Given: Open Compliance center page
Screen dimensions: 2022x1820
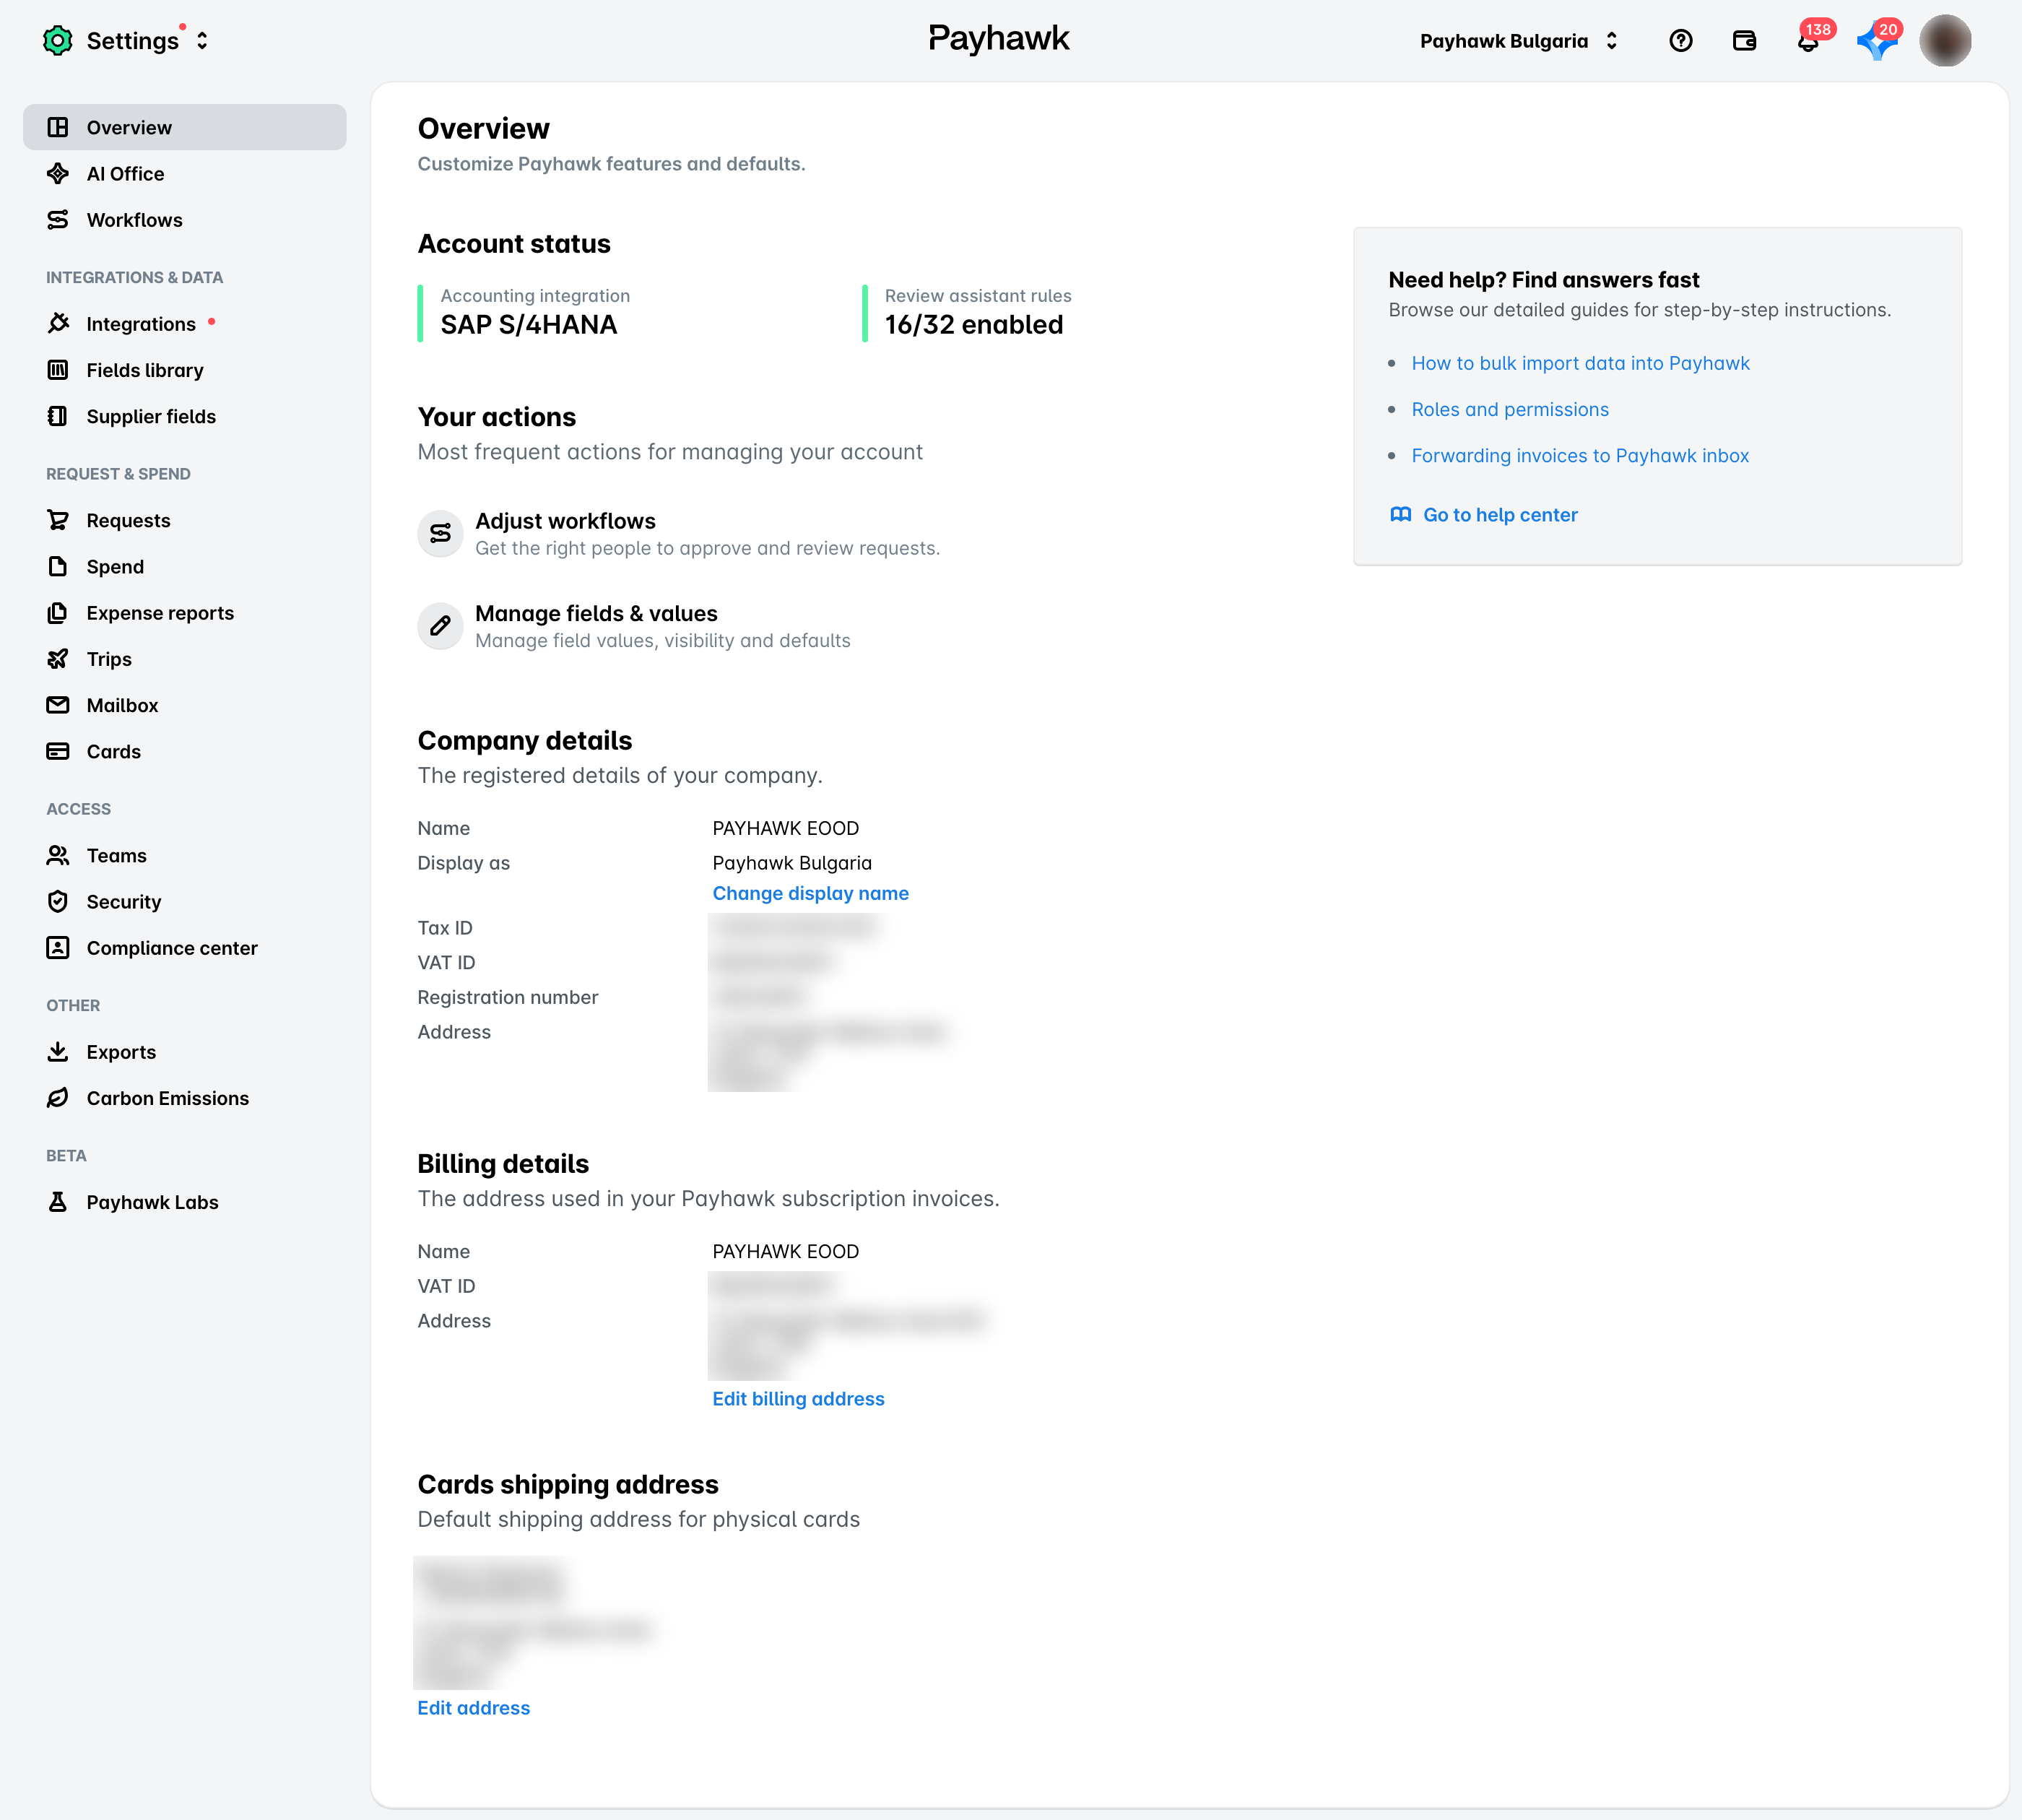Looking at the screenshot, I should coord(185,947).
